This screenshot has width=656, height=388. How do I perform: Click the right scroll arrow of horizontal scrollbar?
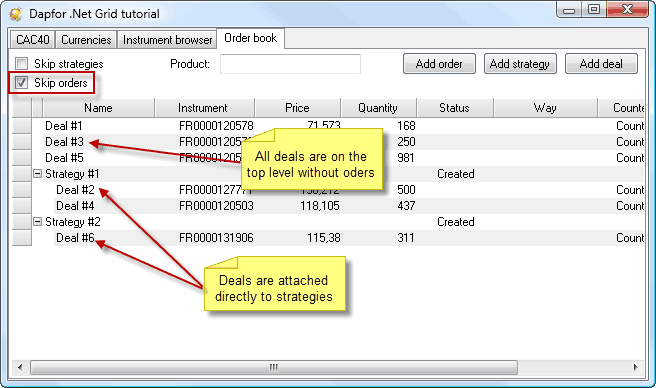coord(636,367)
